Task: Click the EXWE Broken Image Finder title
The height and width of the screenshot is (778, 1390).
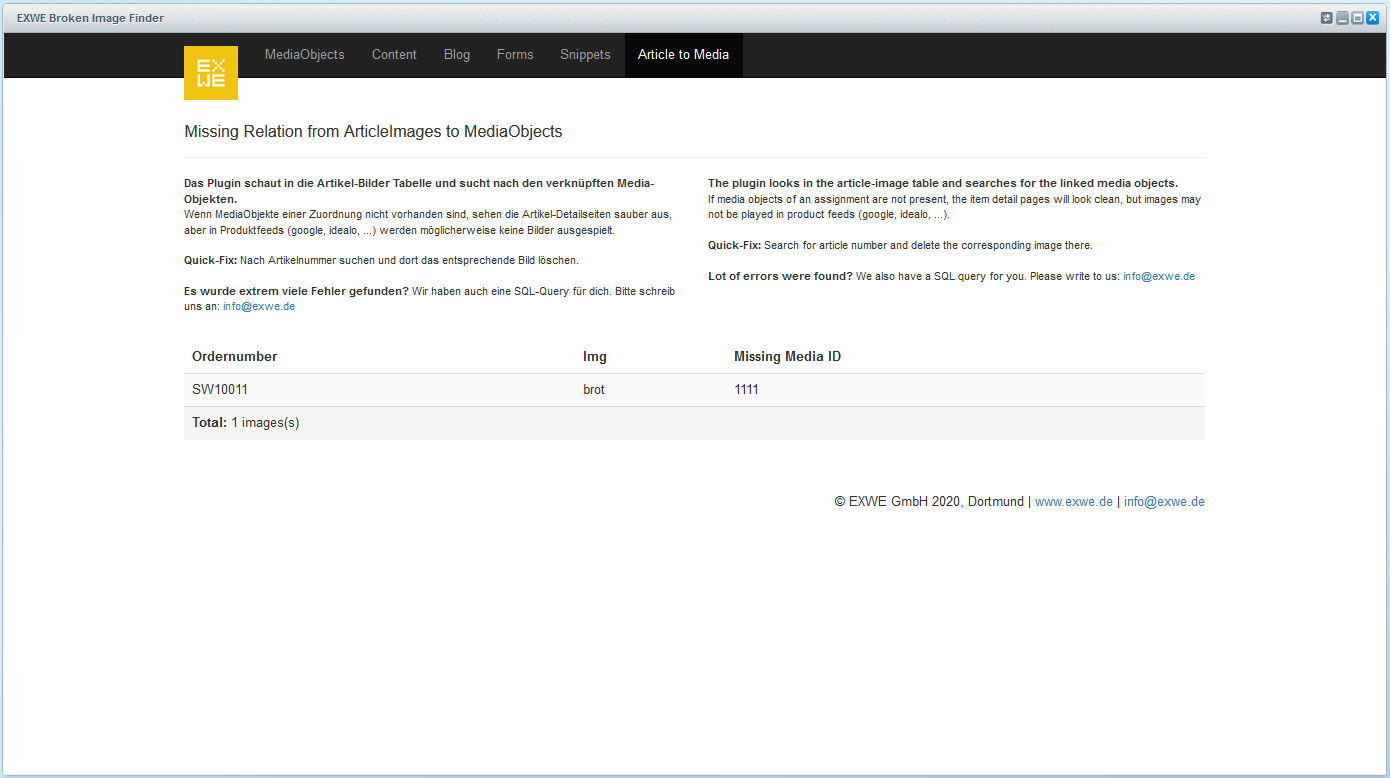Action: tap(90, 18)
